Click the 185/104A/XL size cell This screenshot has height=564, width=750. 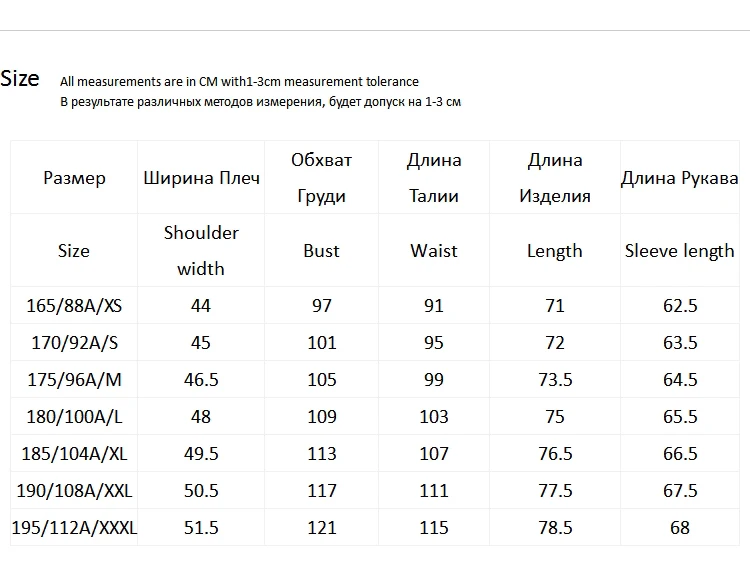[74, 453]
